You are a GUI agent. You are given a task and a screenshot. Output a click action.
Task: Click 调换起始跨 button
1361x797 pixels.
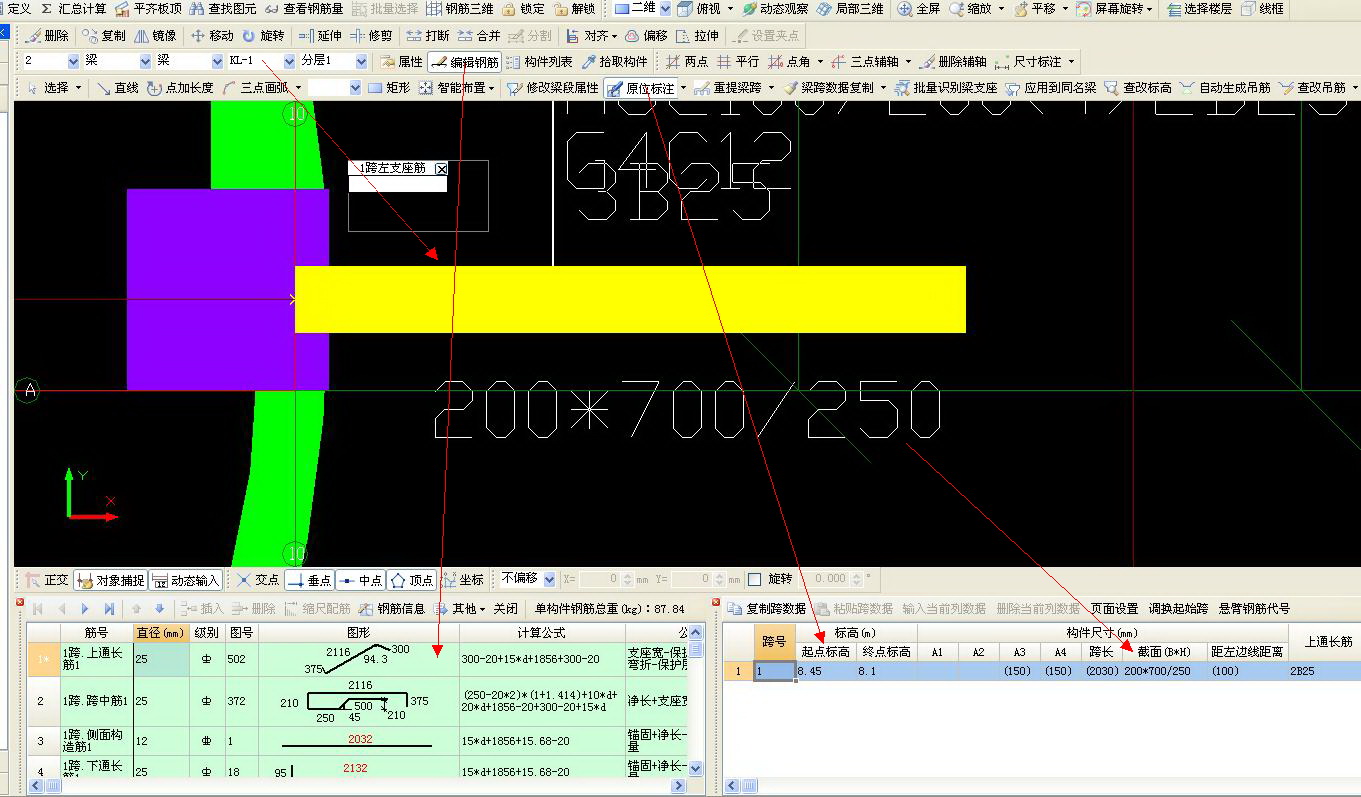(1178, 608)
